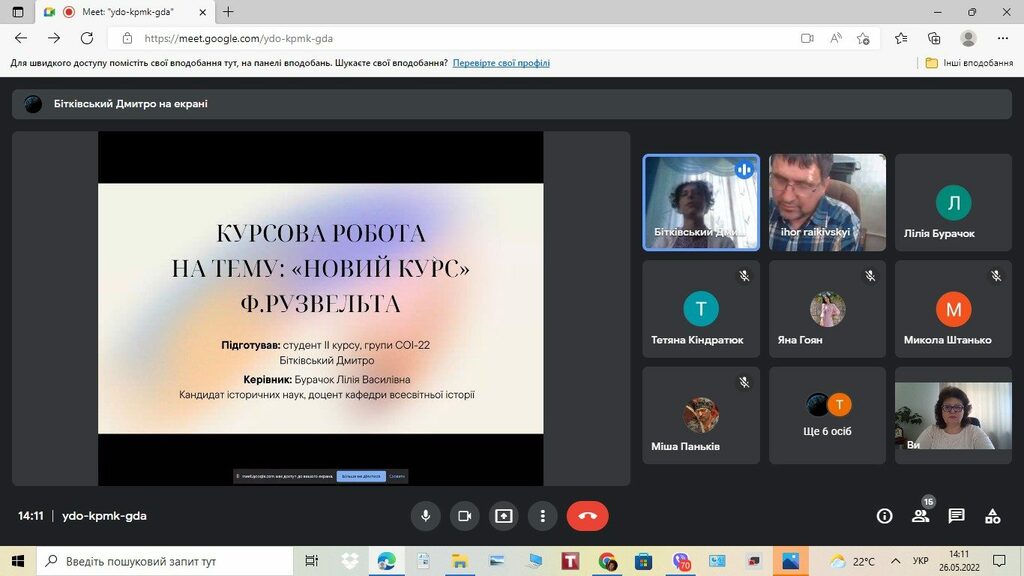Toggle the microphone button in Meet
The height and width of the screenshot is (576, 1024).
pyautogui.click(x=425, y=516)
